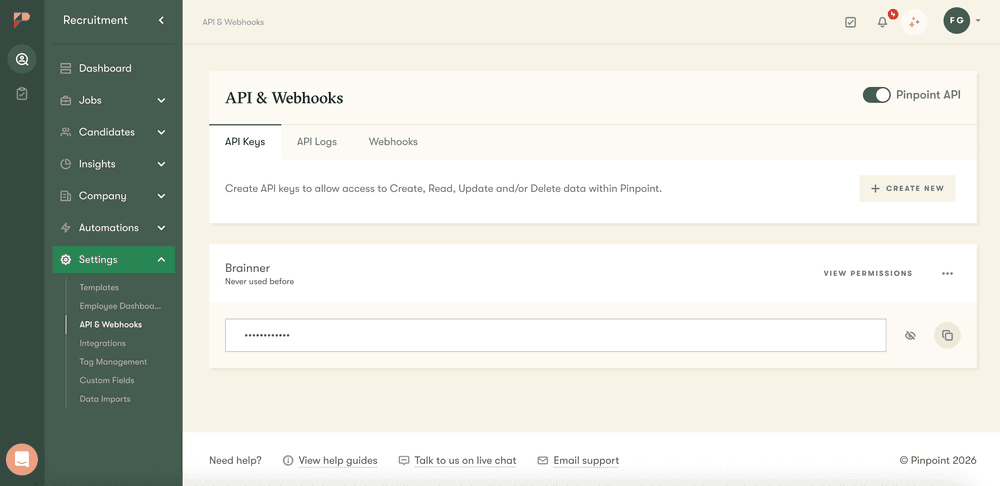Expand the Automations menu chevron
Image resolution: width=1000 pixels, height=486 pixels.
click(x=161, y=228)
